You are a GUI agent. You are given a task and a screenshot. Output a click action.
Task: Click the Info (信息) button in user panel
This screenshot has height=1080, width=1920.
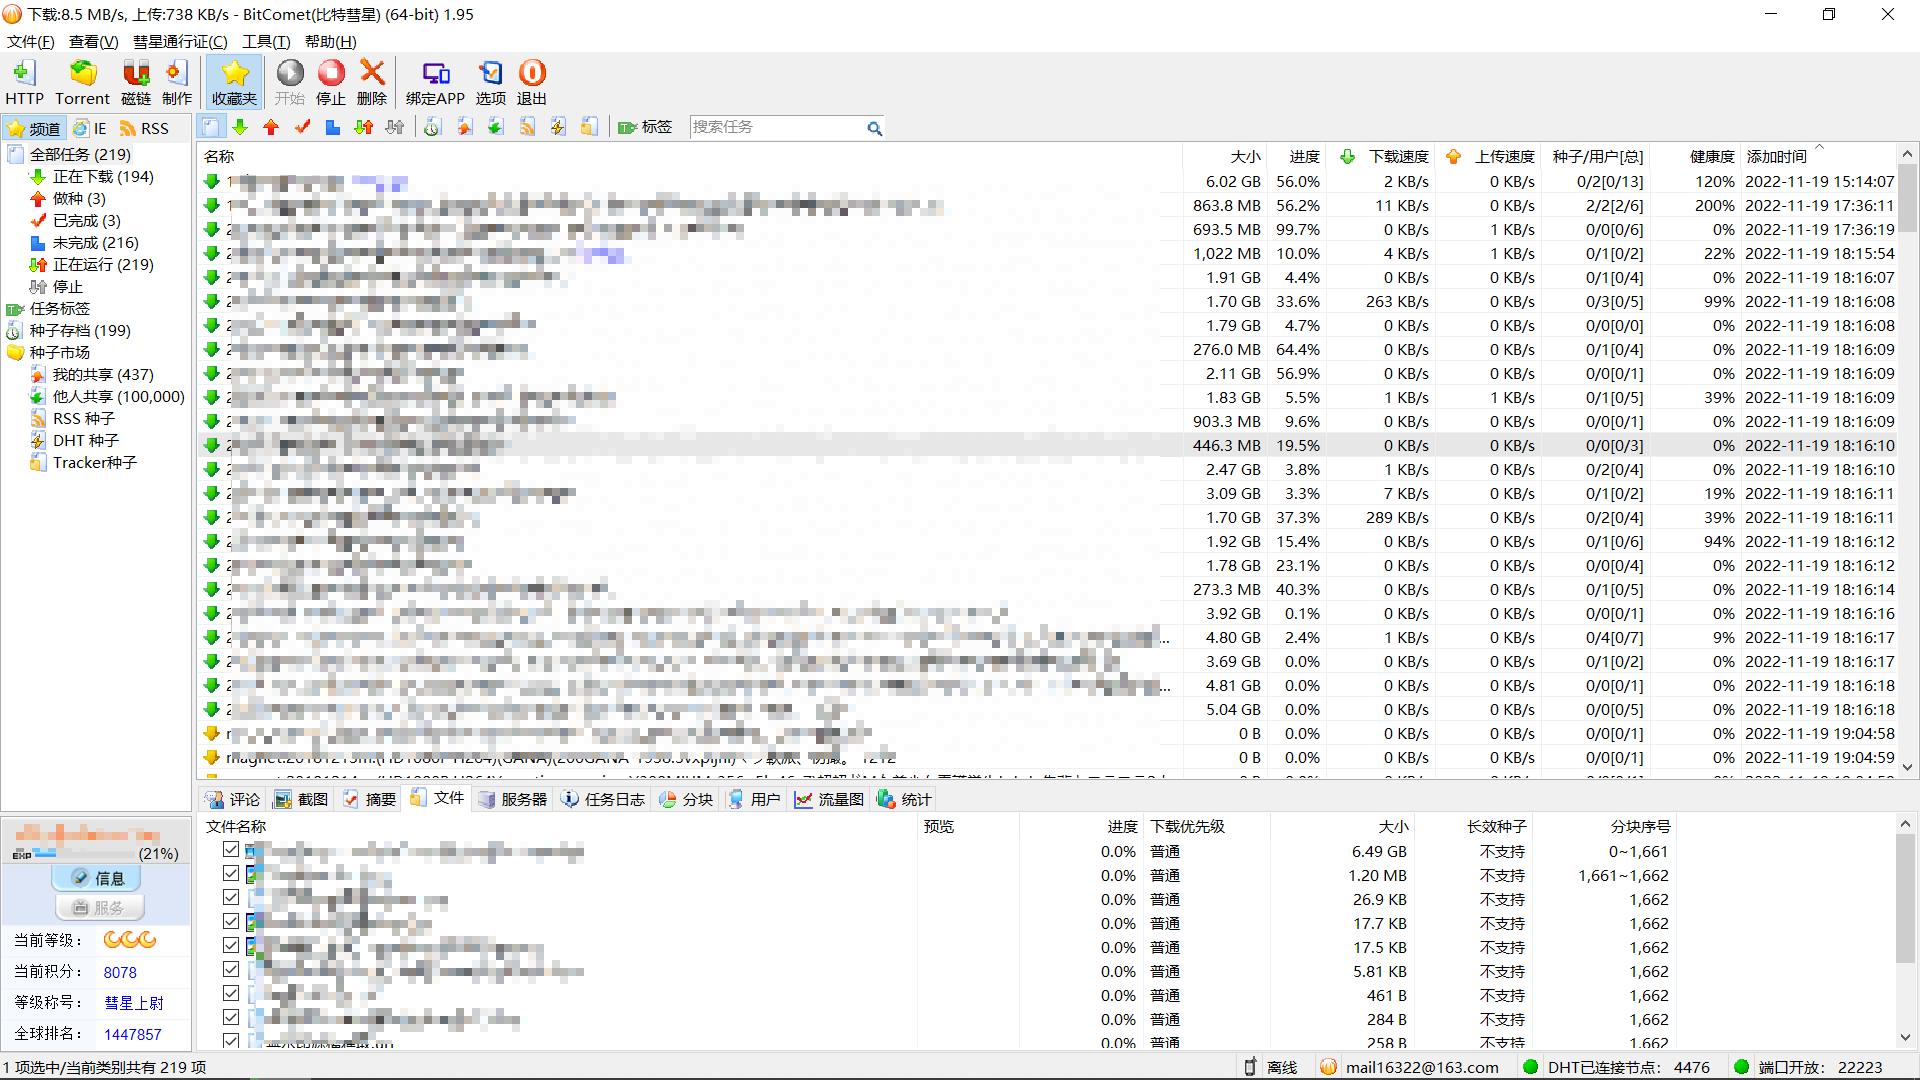(97, 878)
